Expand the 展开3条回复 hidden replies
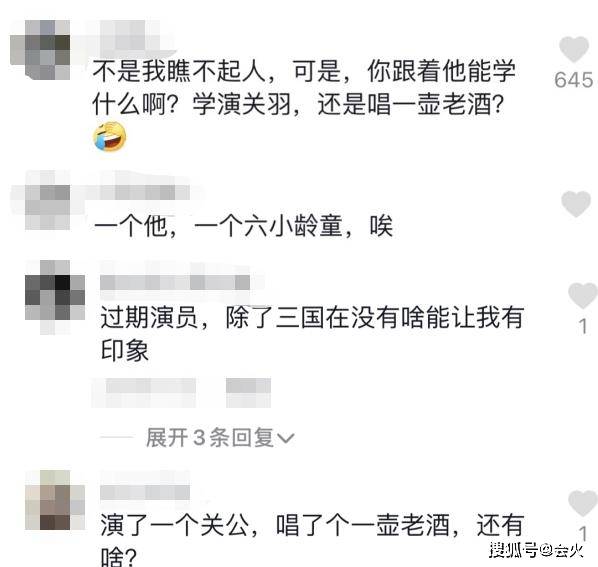This screenshot has height=567, width=598. (x=220, y=437)
